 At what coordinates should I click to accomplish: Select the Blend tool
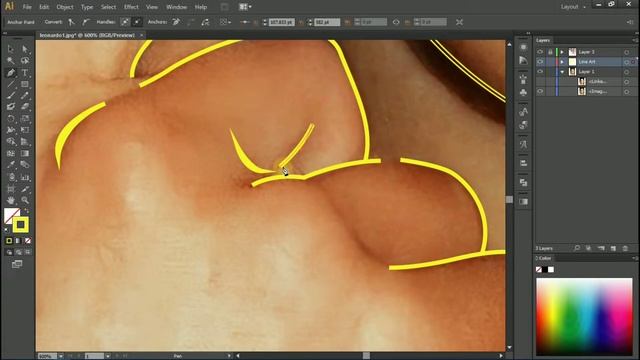click(25, 165)
